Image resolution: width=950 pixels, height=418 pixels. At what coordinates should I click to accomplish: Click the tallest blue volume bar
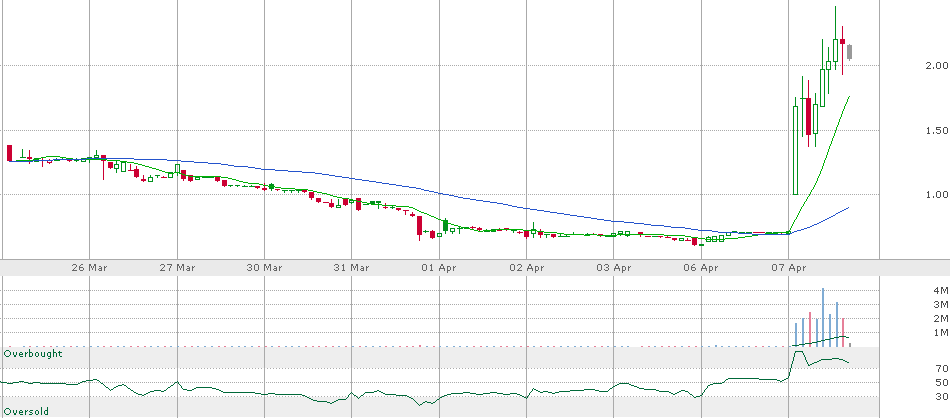(823, 317)
